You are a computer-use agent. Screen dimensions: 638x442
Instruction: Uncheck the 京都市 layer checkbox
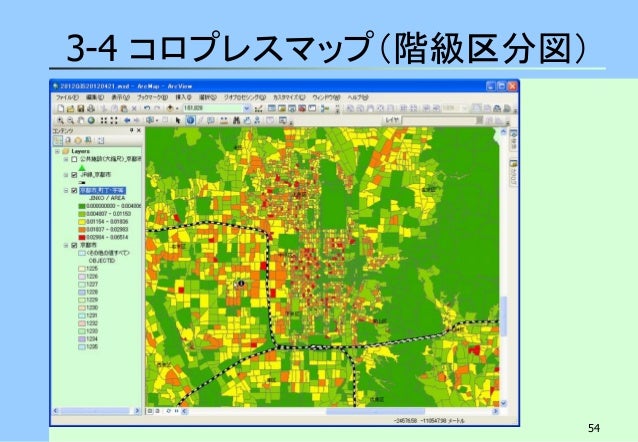pos(74,245)
